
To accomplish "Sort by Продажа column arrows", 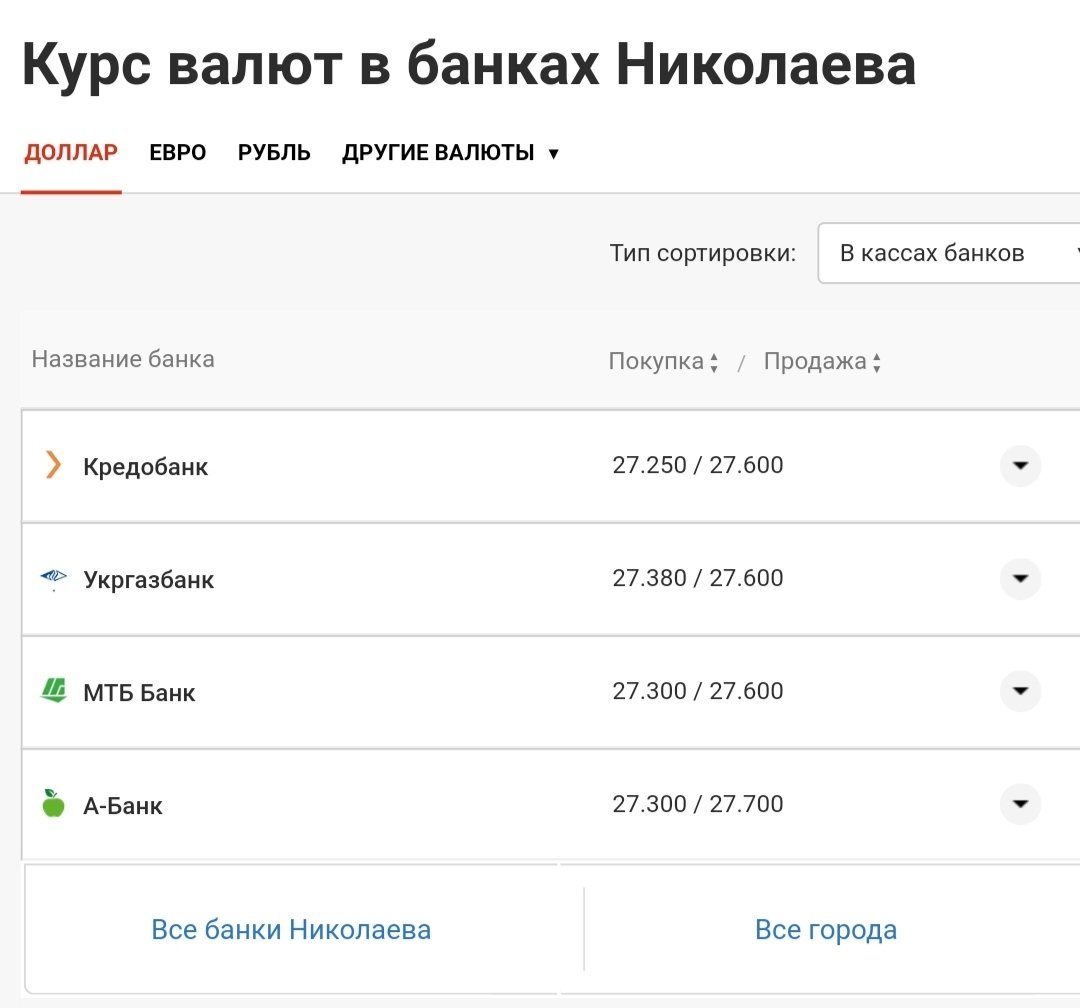I will pyautogui.click(x=877, y=362).
